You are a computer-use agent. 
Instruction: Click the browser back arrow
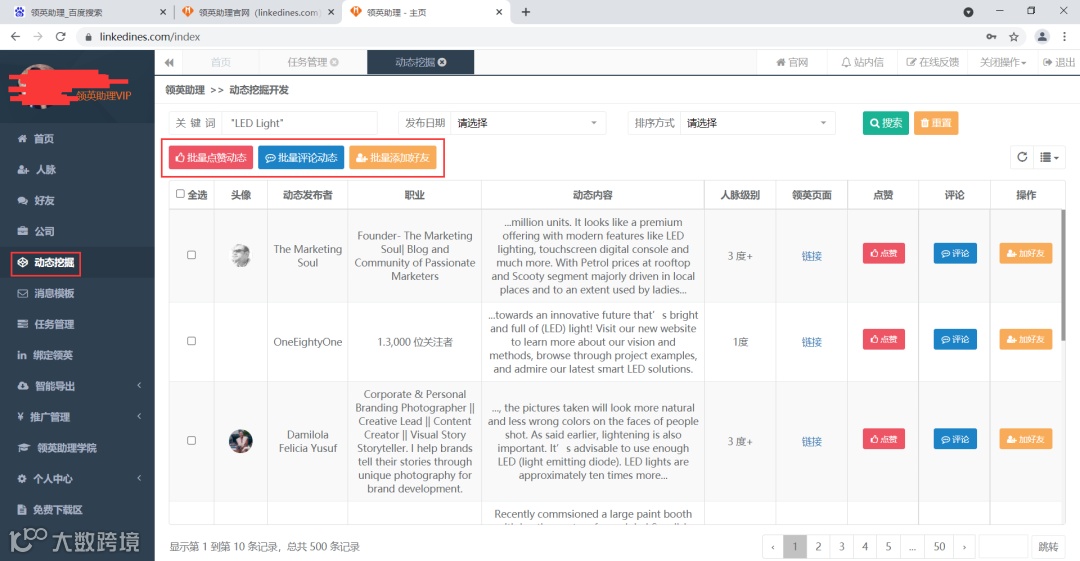[15, 37]
